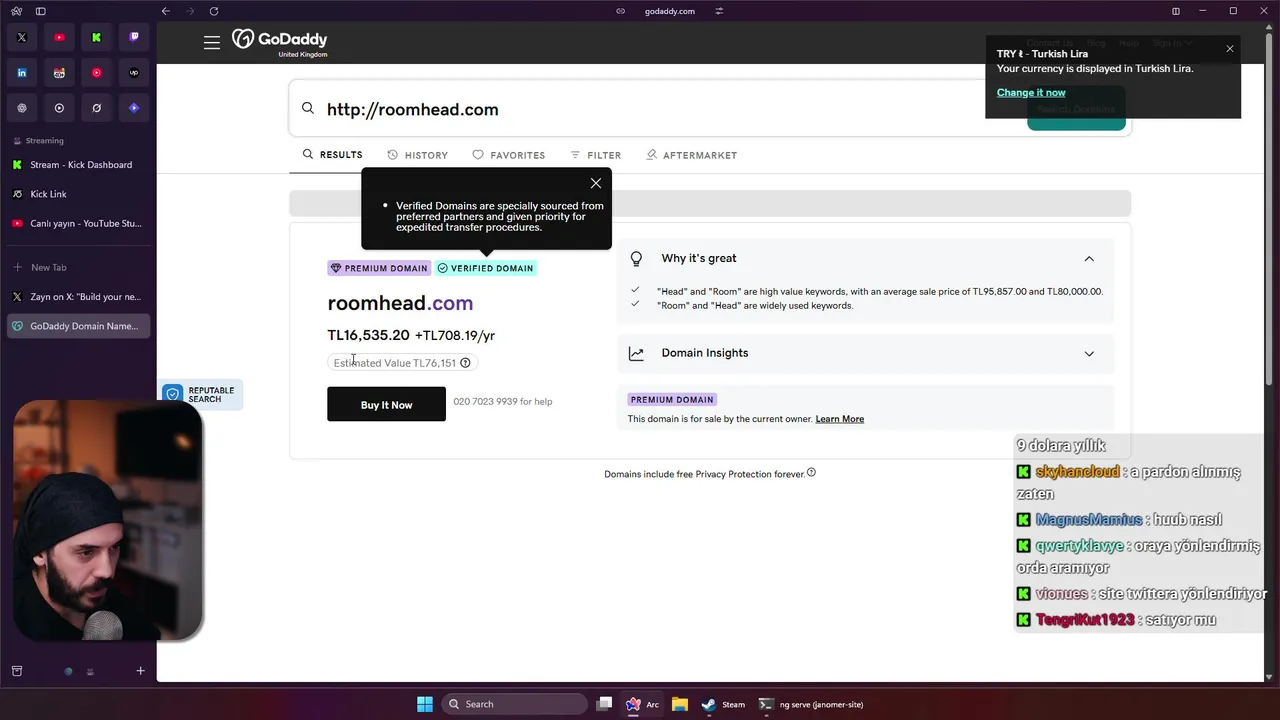Screen dimensions: 1280x720
Task: Open the pinned X (Twitter) favorite
Action: click(22, 37)
